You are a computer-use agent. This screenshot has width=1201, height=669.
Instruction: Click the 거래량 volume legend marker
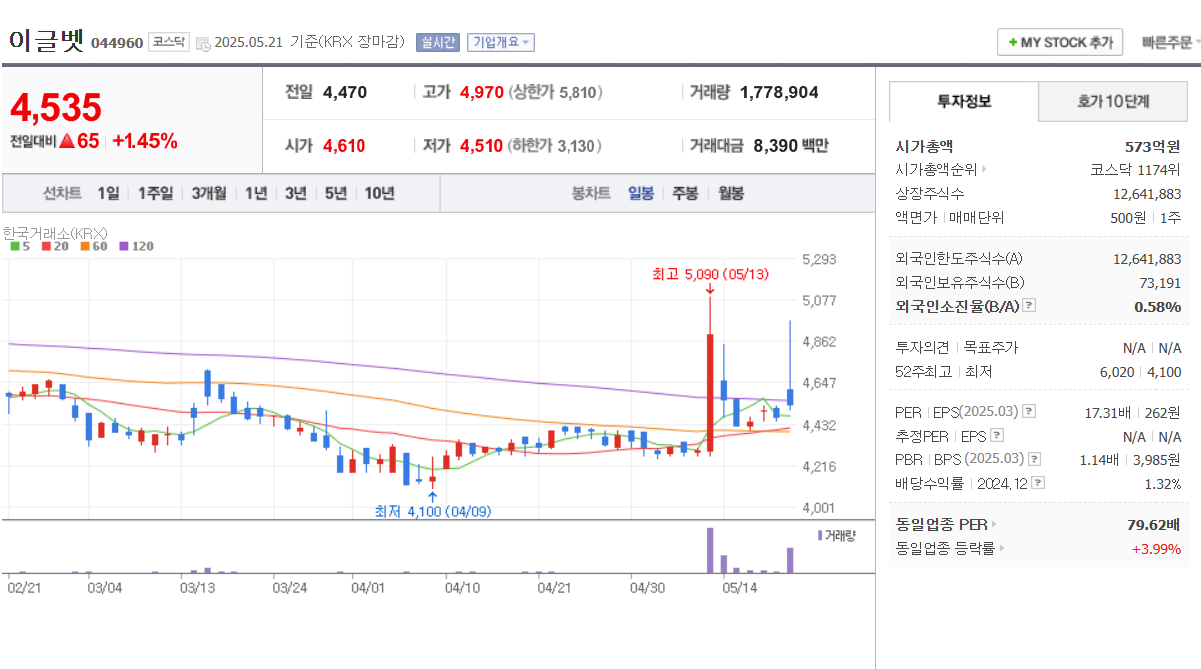tap(836, 536)
